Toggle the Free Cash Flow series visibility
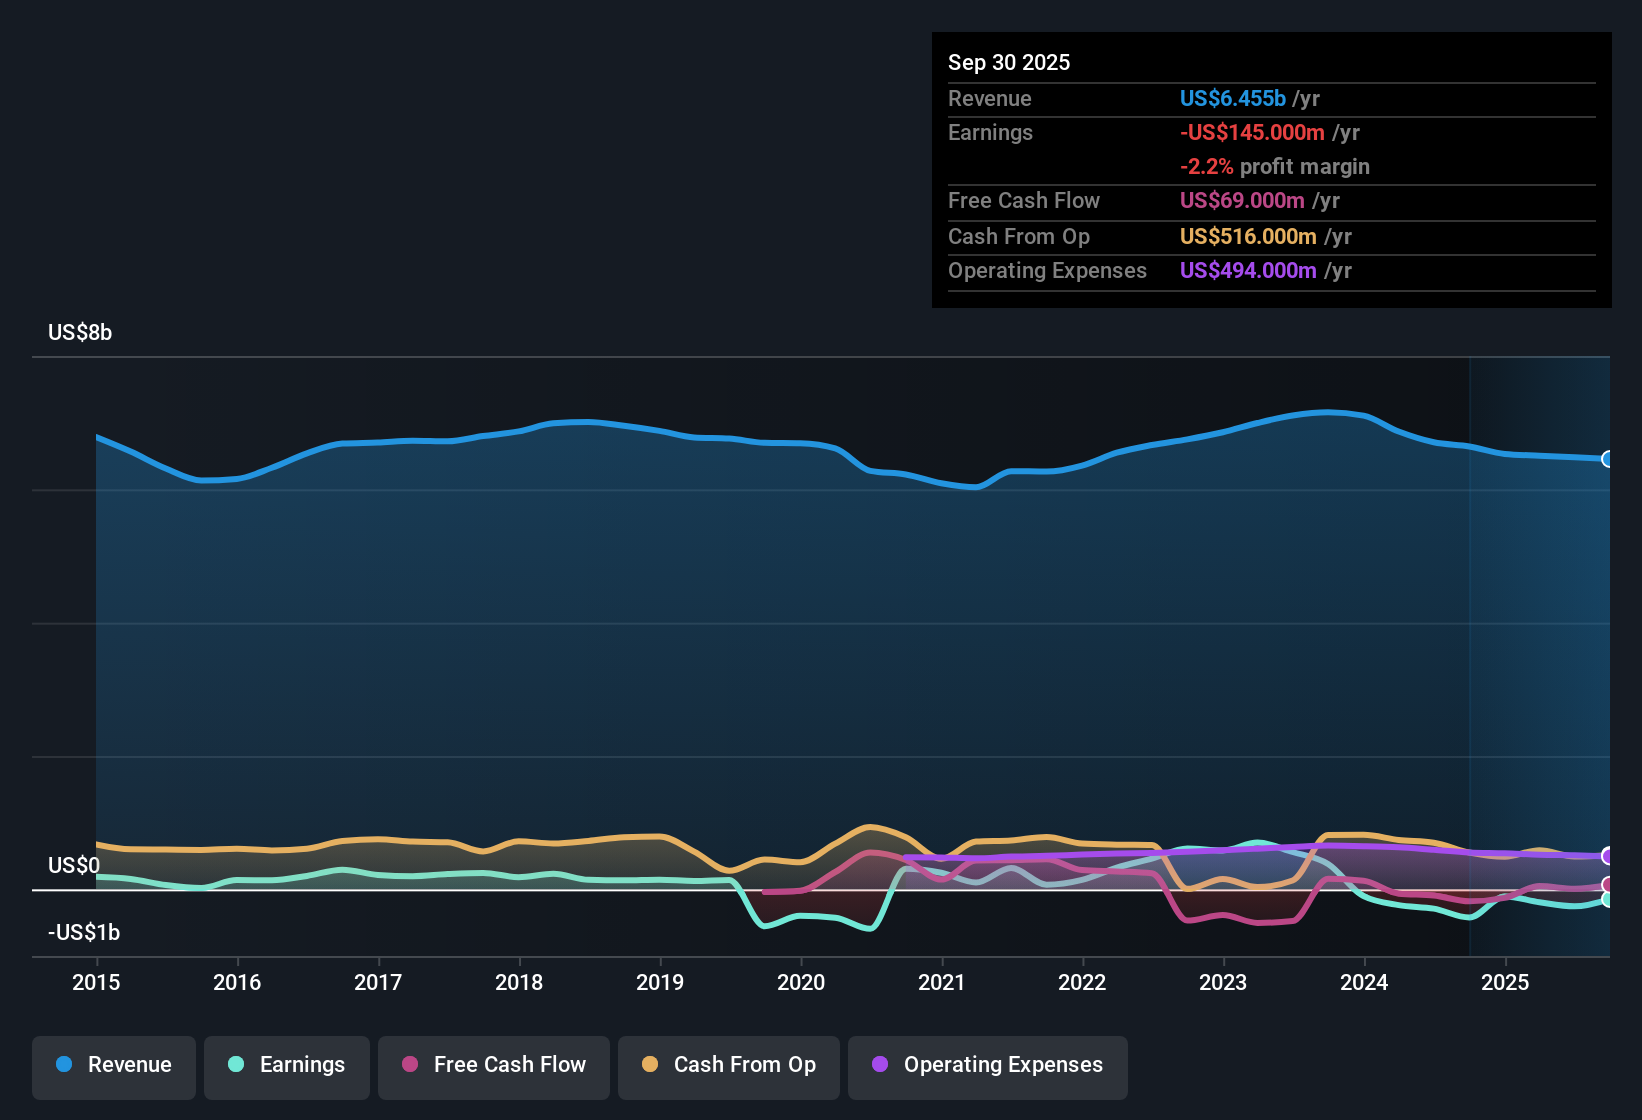Screen dimensions: 1642x1120 click(493, 1066)
